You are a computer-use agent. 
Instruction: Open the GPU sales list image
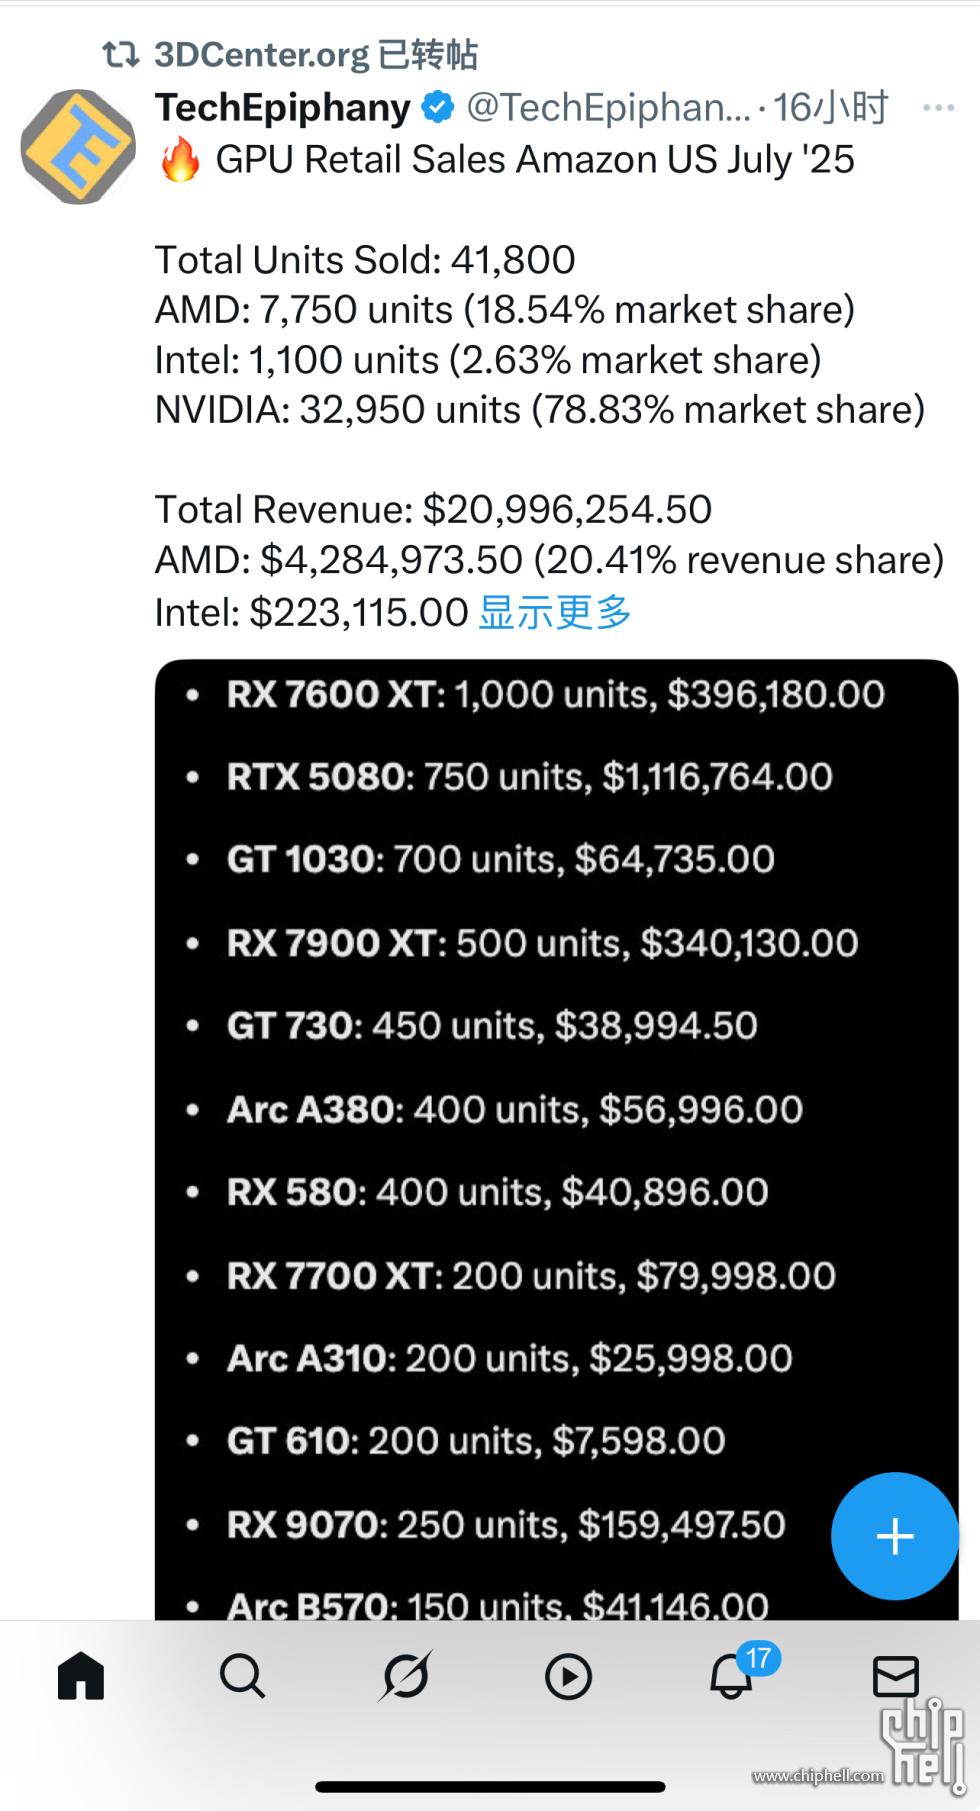pos(556,1139)
